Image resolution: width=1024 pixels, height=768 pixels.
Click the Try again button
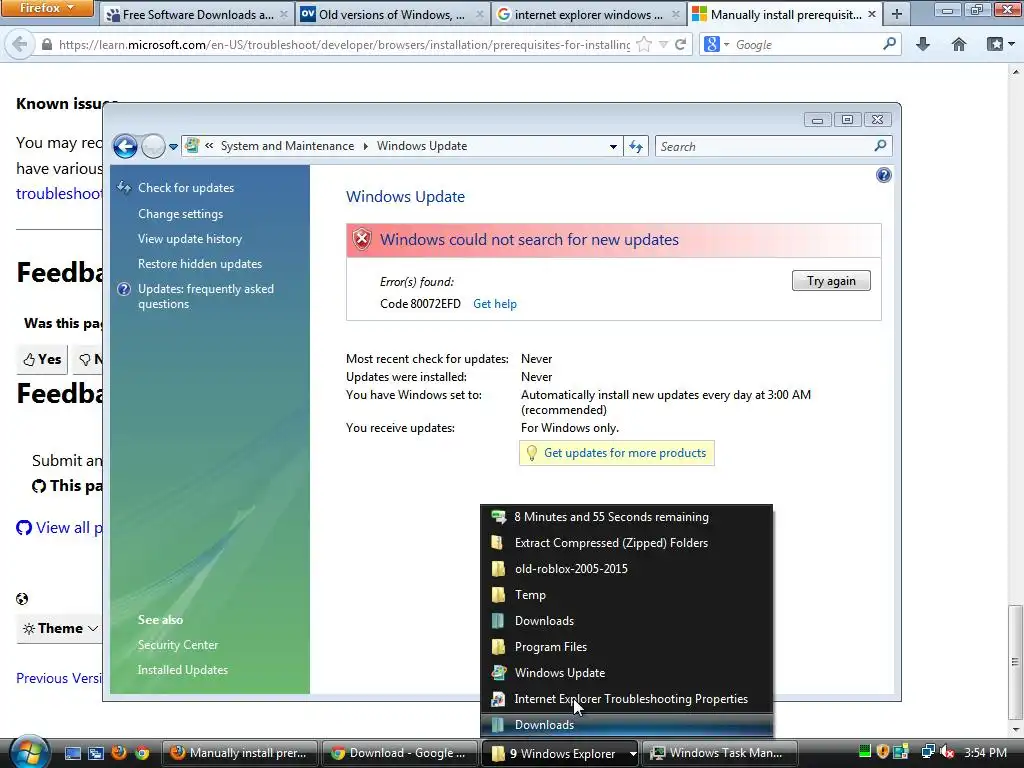pos(831,281)
